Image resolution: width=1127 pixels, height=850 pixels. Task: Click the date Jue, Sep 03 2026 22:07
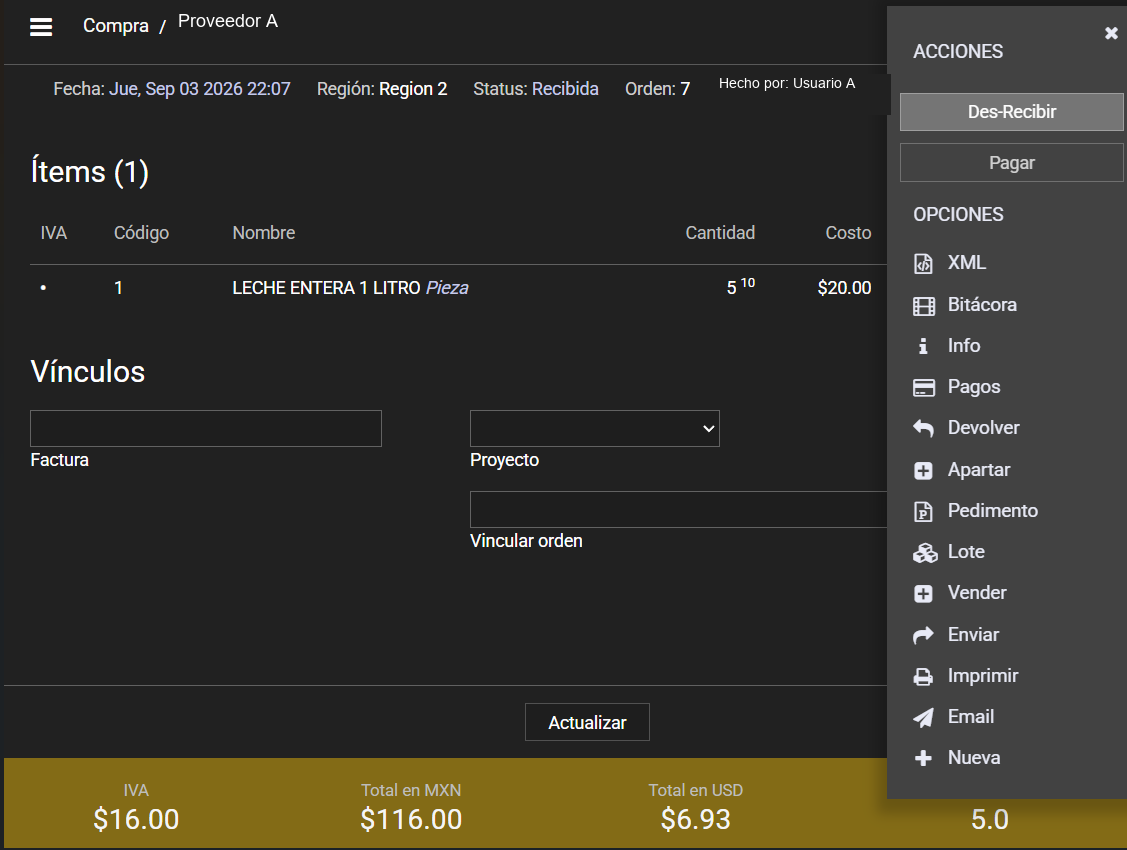(200, 89)
